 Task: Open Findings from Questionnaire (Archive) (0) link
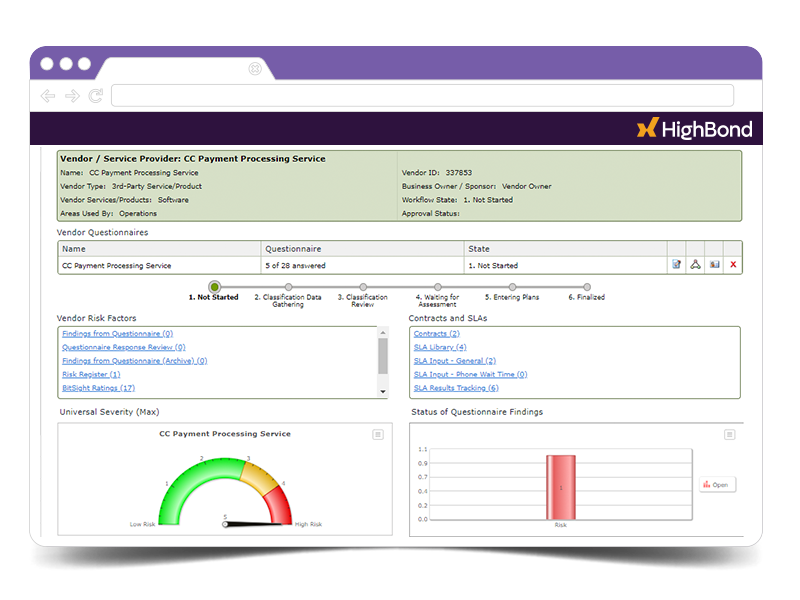pyautogui.click(x=135, y=361)
